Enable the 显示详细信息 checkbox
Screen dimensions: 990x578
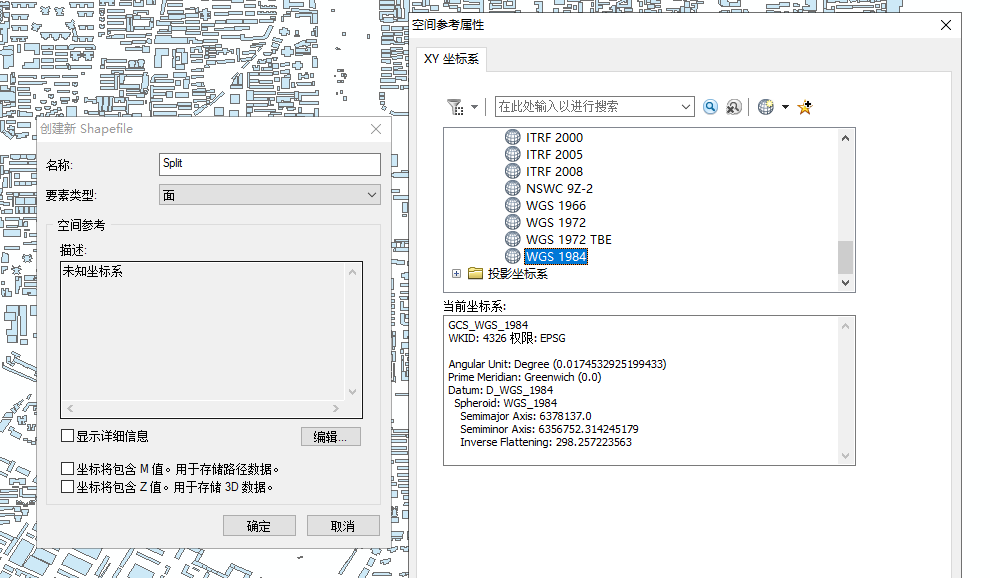click(67, 435)
